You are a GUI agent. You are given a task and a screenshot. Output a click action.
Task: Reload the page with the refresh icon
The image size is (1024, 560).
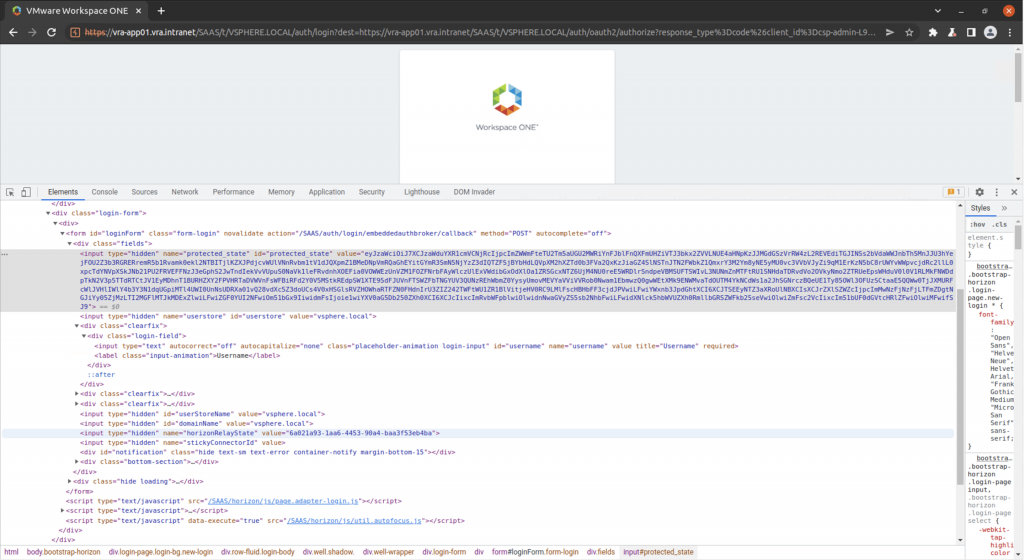(52, 32)
